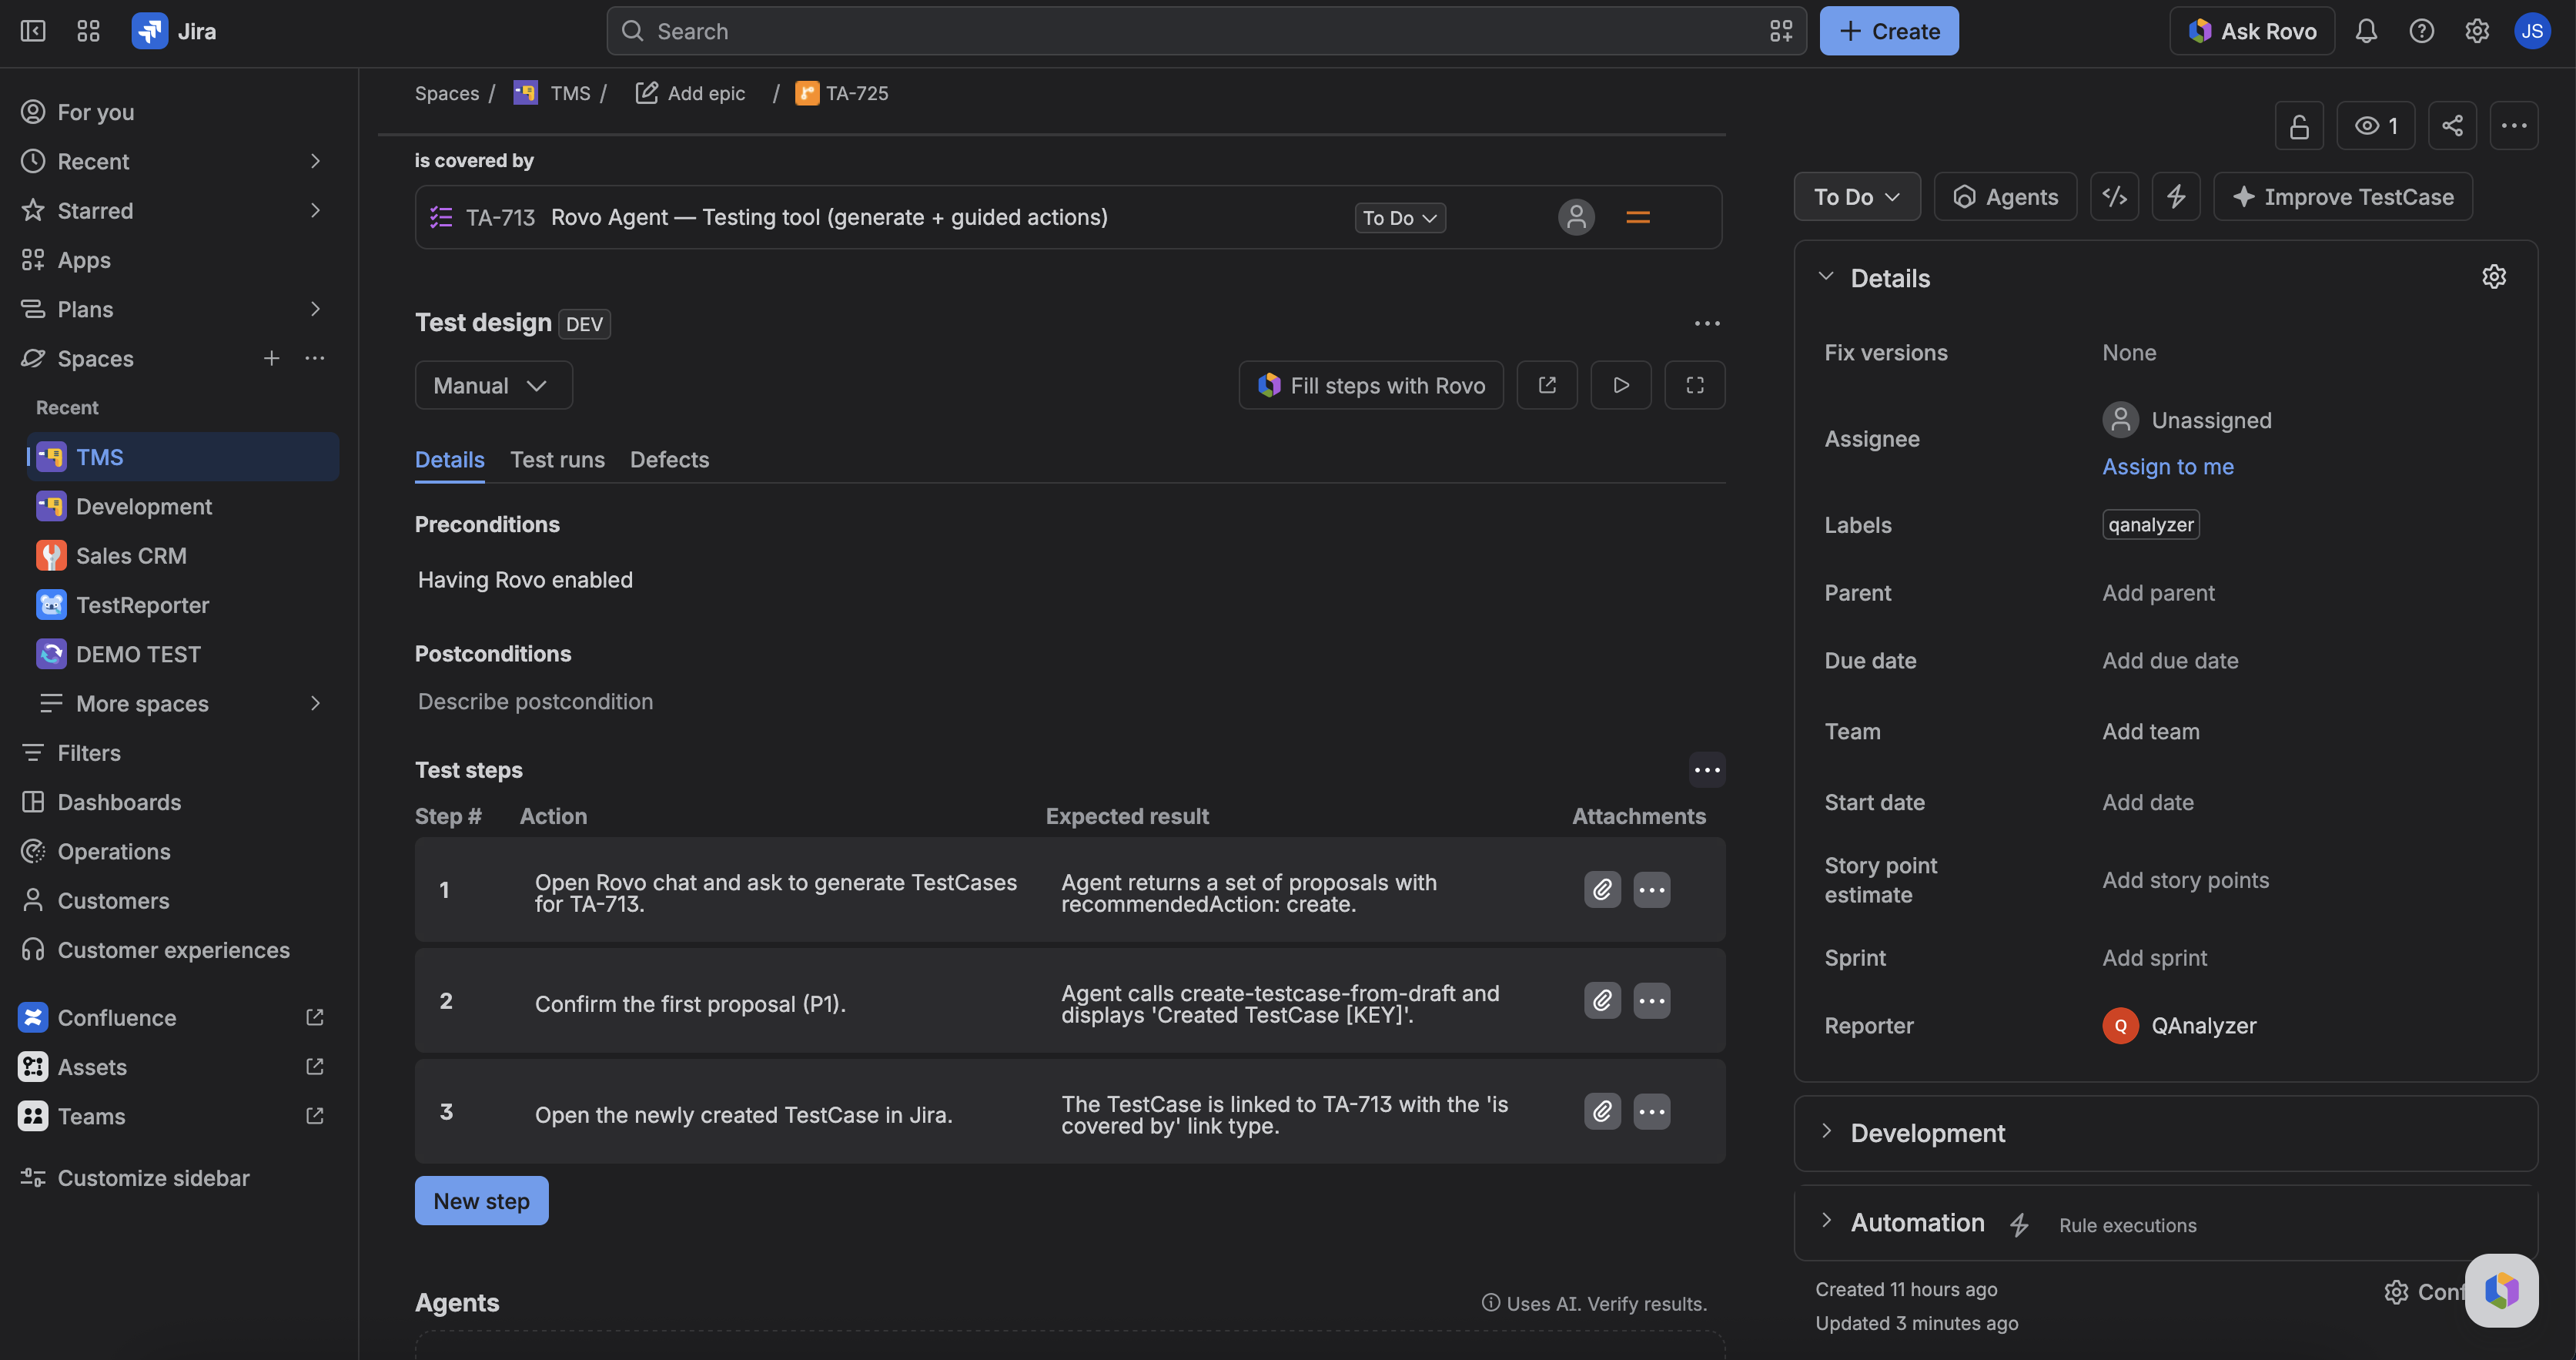The height and width of the screenshot is (1360, 2576).
Task: Attach a file to step 1
Action: 1602,890
